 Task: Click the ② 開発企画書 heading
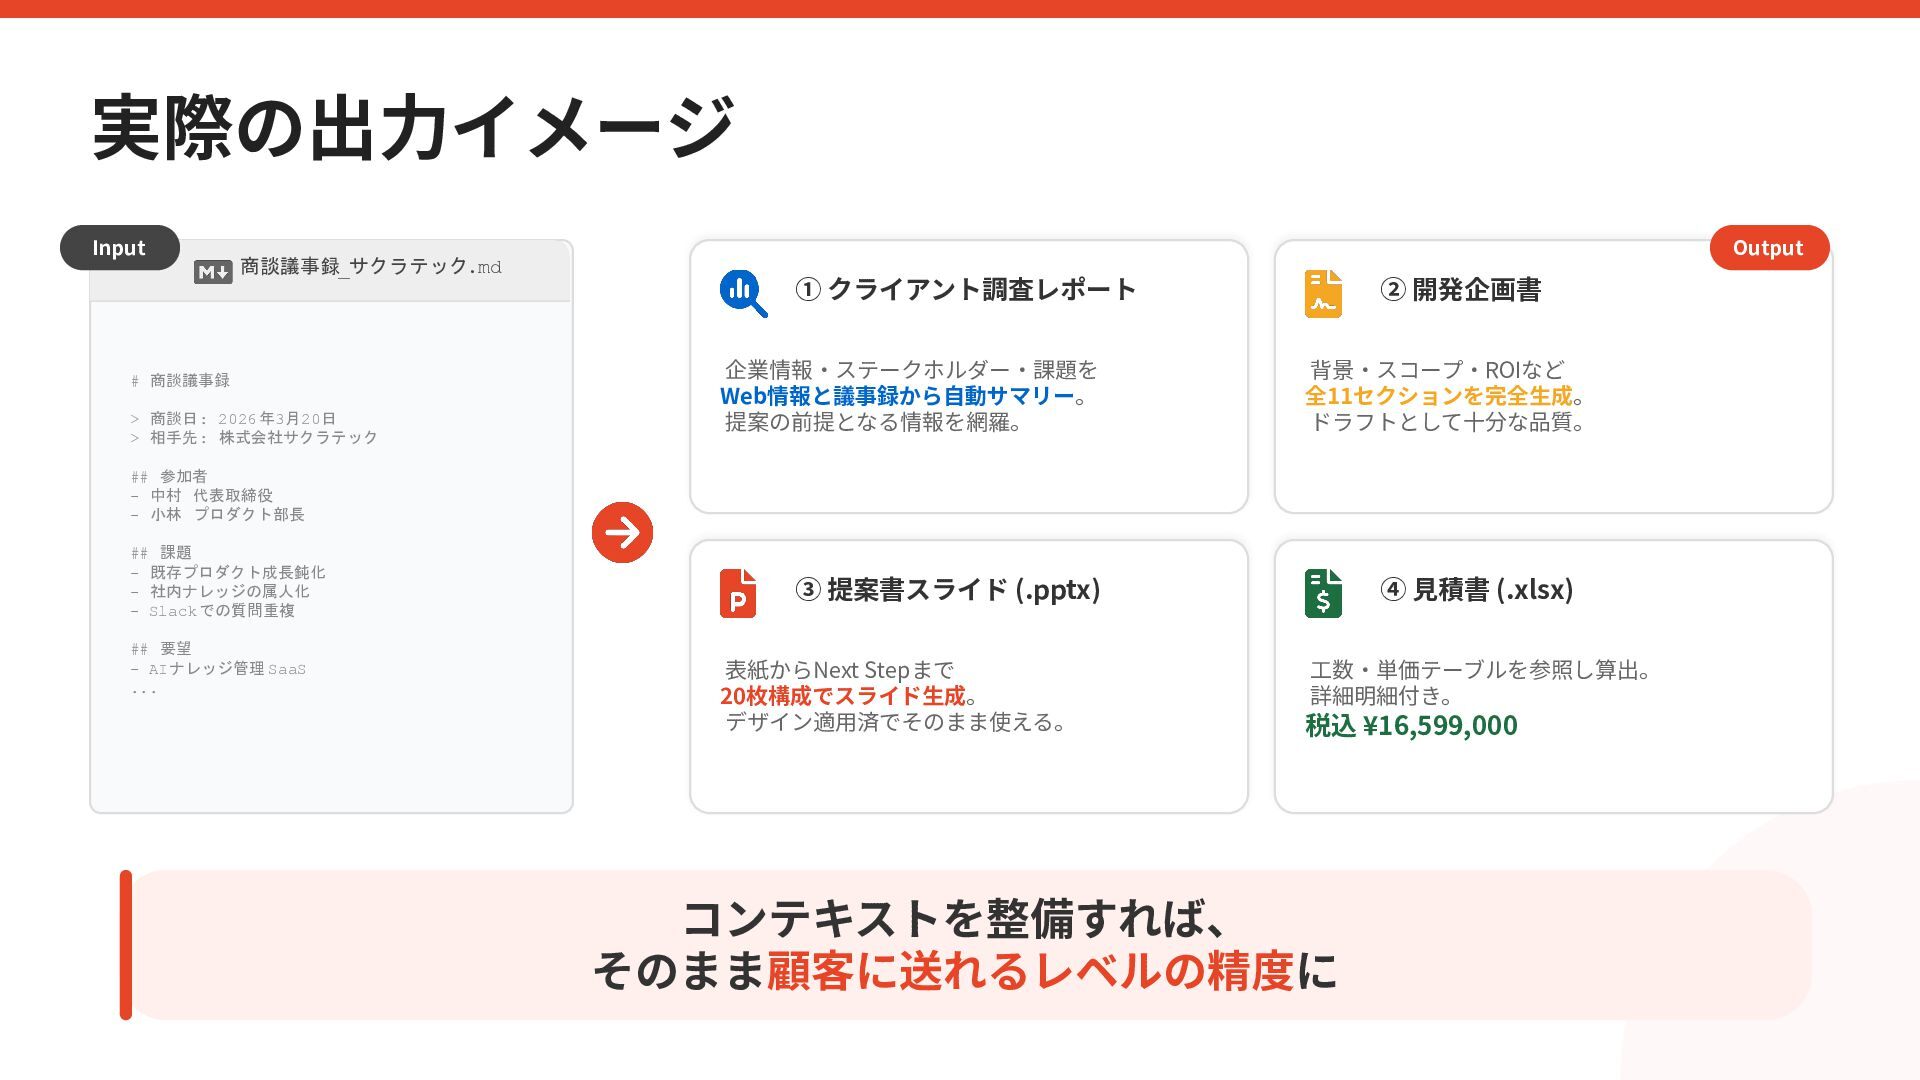click(x=1460, y=290)
